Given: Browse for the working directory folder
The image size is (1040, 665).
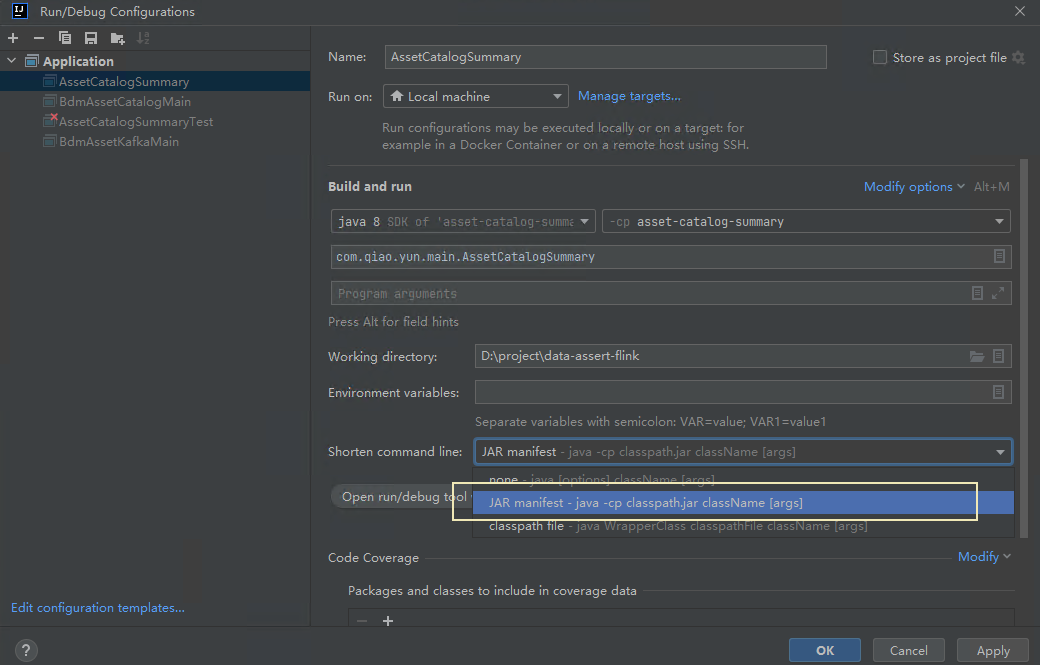Looking at the screenshot, I should tap(978, 356).
